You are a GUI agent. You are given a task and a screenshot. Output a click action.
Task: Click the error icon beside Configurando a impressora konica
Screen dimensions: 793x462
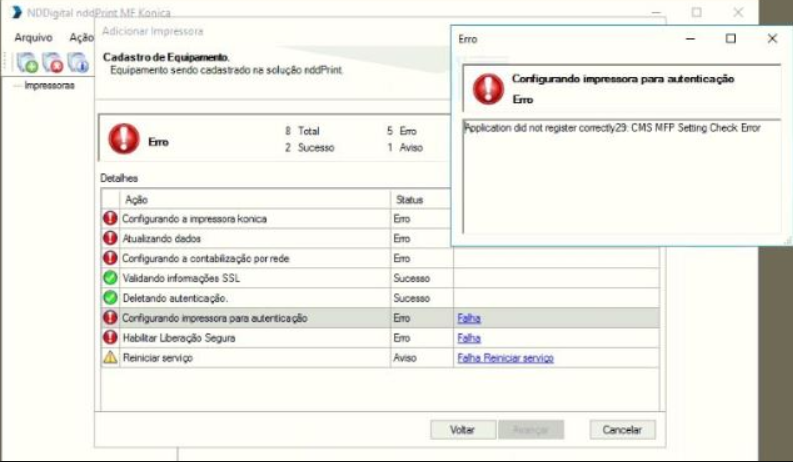pos(110,218)
